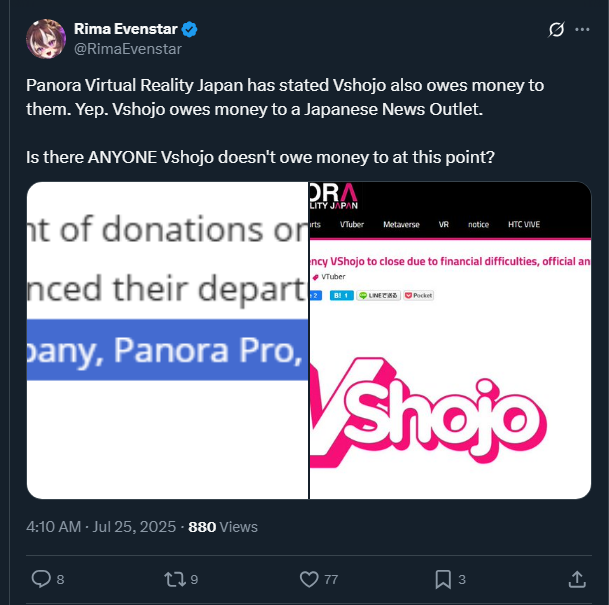609x605 pixels.
Task: Select the VTuber tab in the image
Action: click(352, 224)
